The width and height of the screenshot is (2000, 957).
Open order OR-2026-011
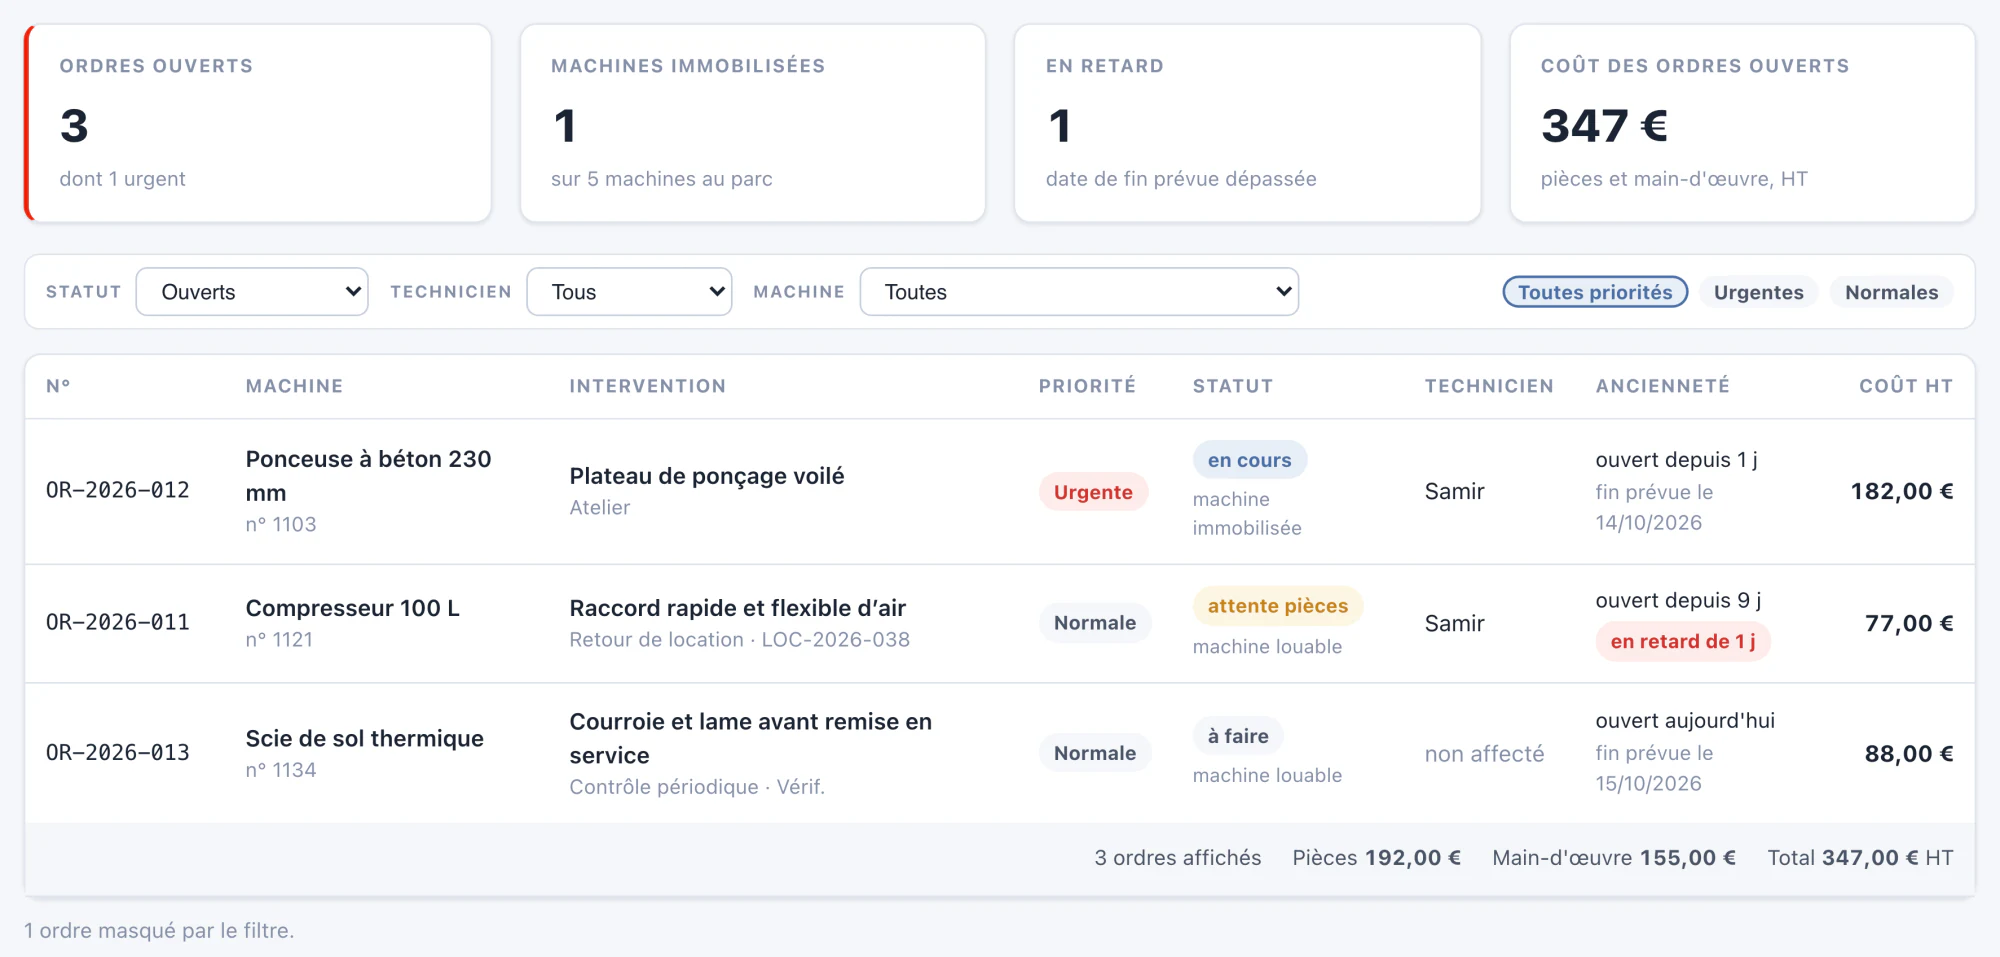pyautogui.click(x=118, y=622)
